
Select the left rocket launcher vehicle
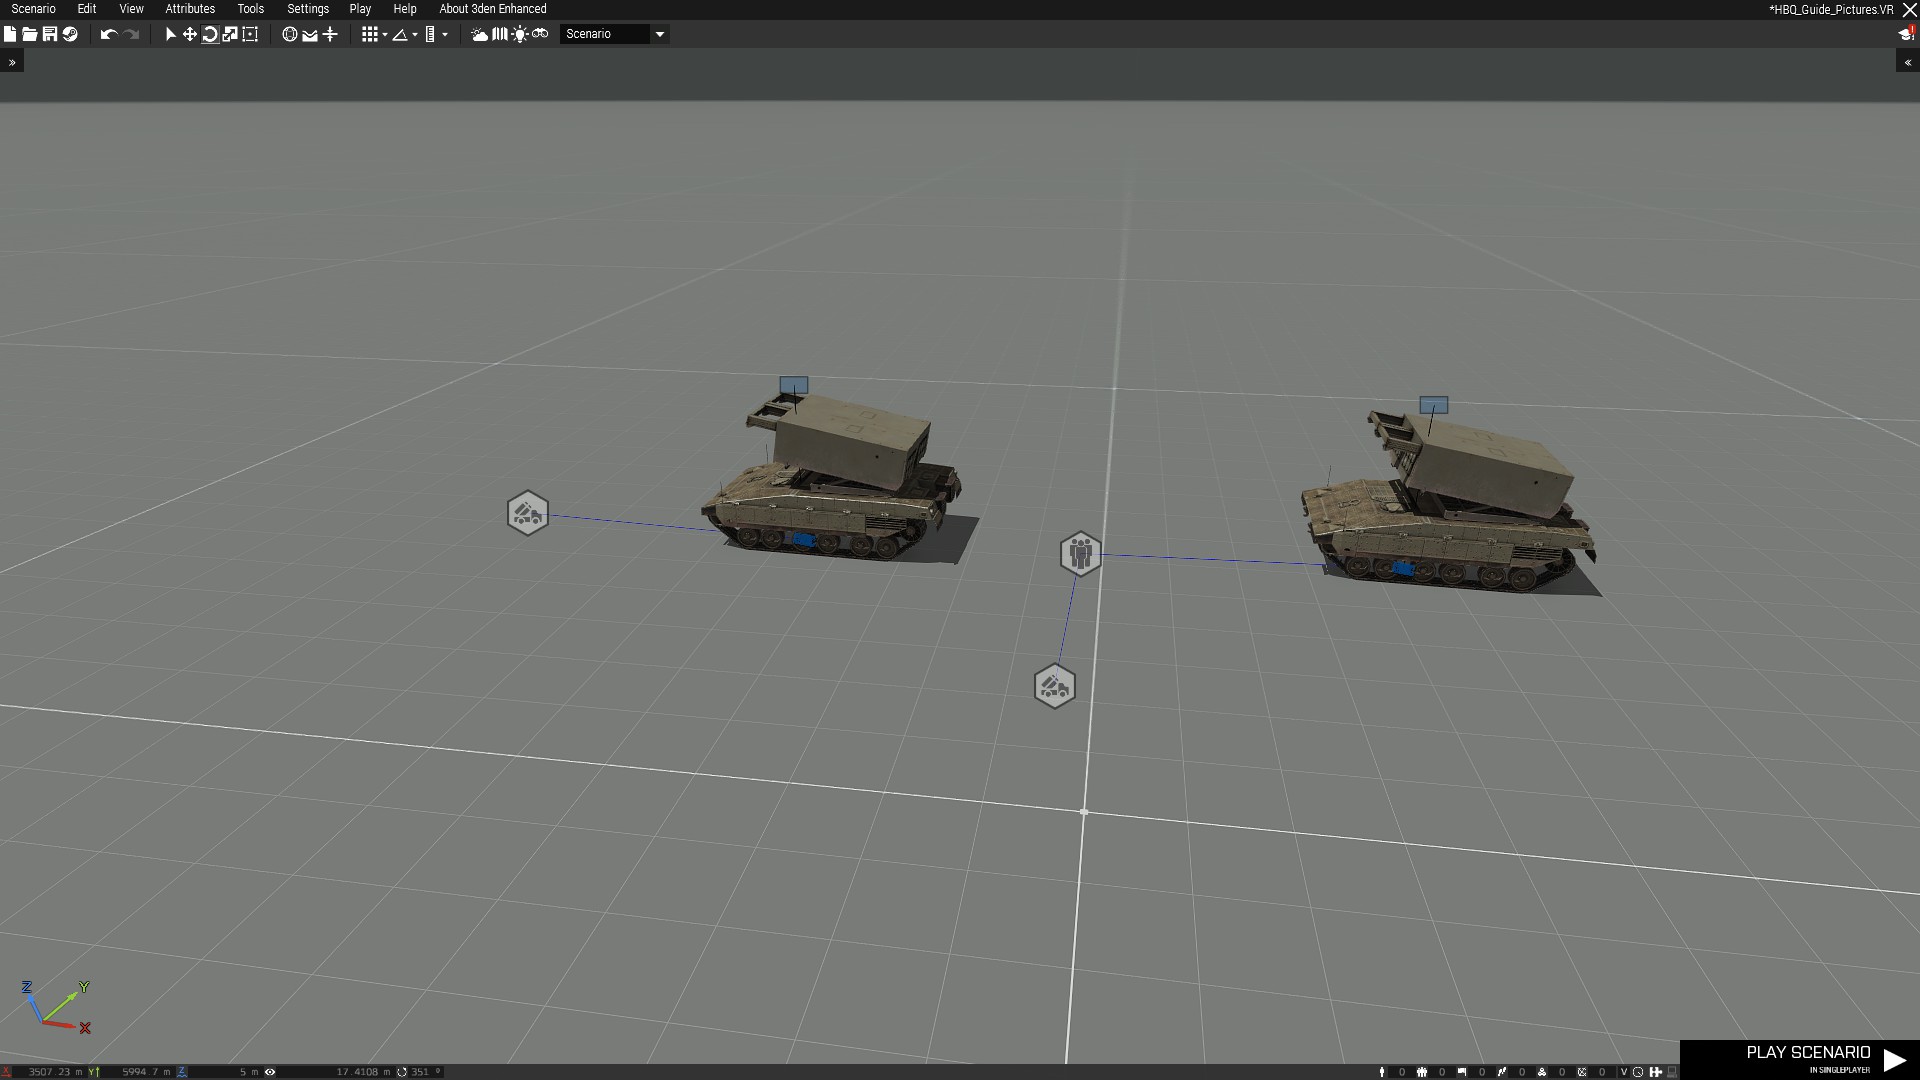(x=833, y=478)
